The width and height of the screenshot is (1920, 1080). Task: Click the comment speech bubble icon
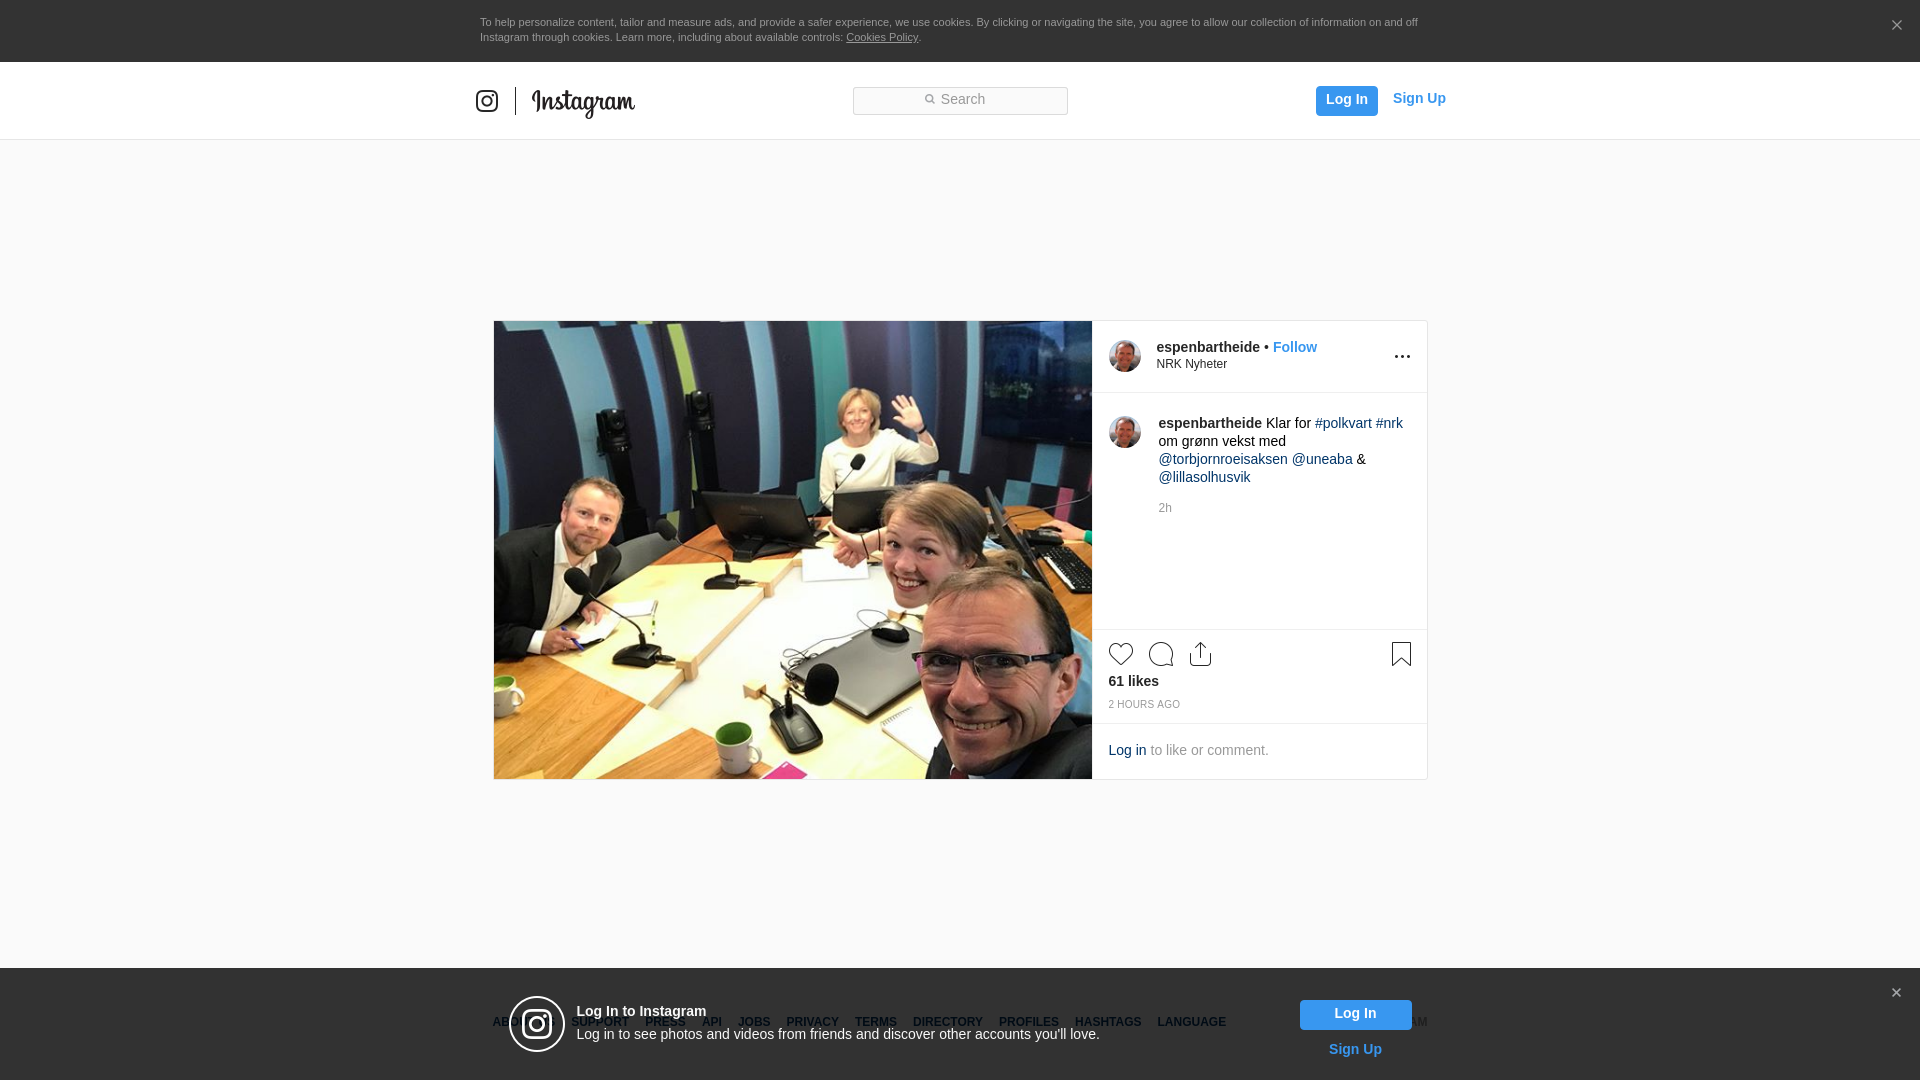click(1161, 654)
